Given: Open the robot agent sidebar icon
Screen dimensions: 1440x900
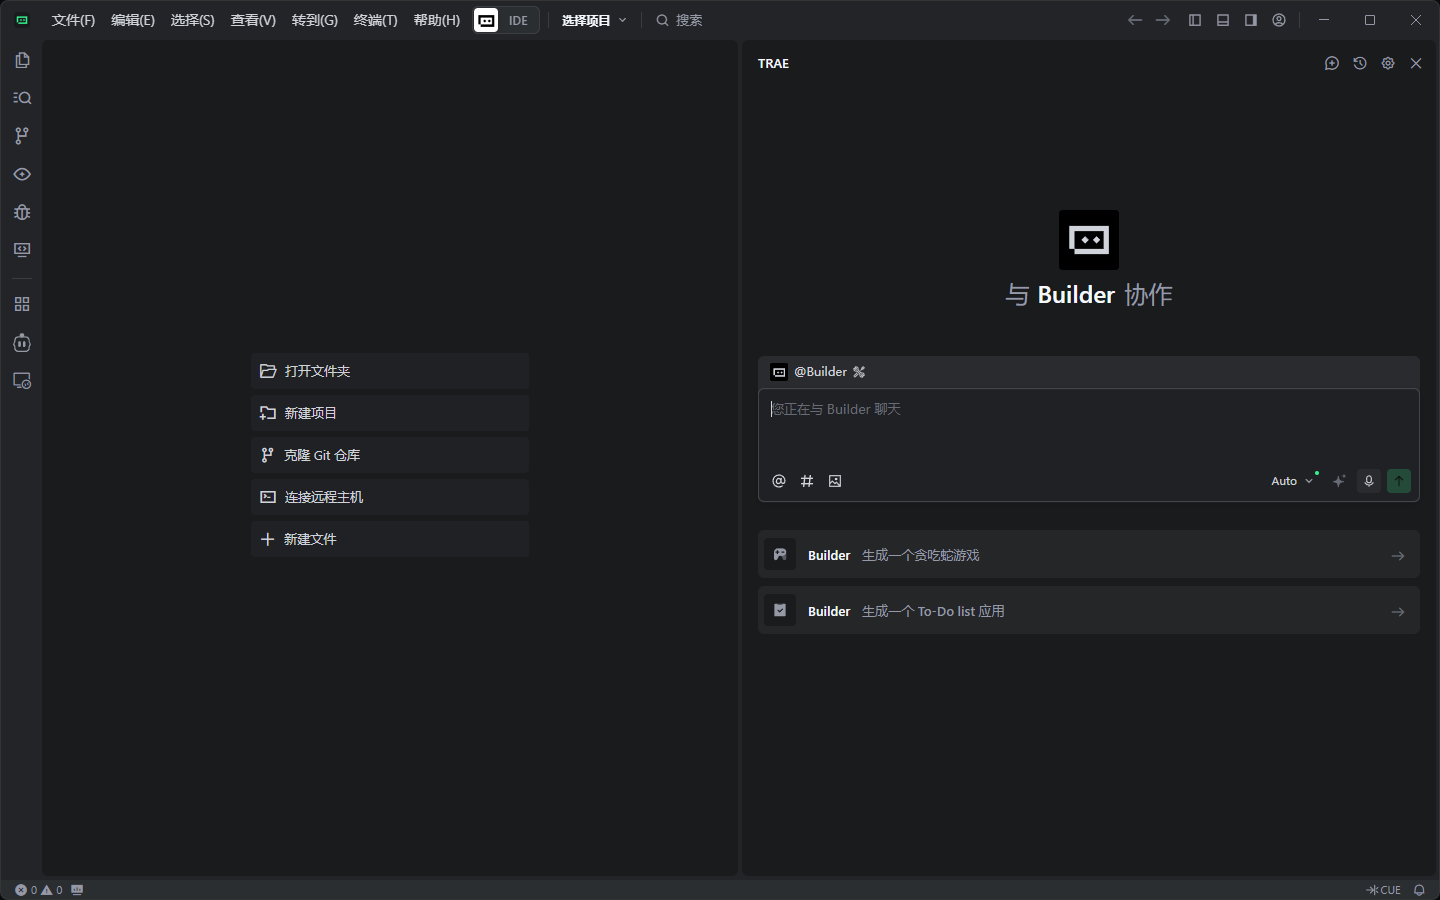Looking at the screenshot, I should pyautogui.click(x=22, y=343).
